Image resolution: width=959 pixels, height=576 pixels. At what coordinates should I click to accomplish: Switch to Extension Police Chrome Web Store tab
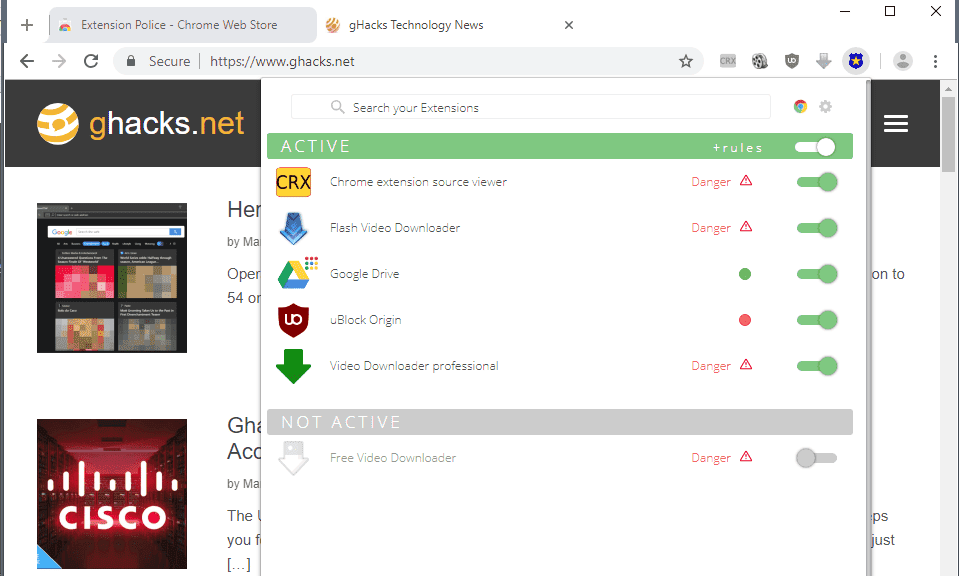[182, 25]
